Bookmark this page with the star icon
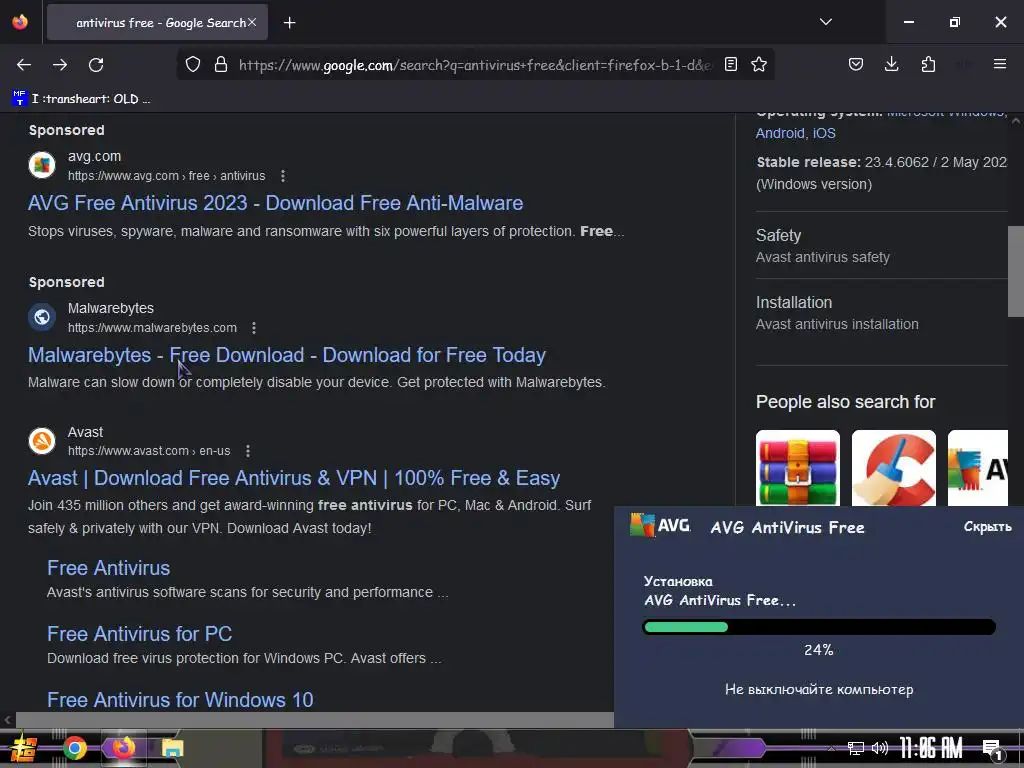 click(x=759, y=64)
